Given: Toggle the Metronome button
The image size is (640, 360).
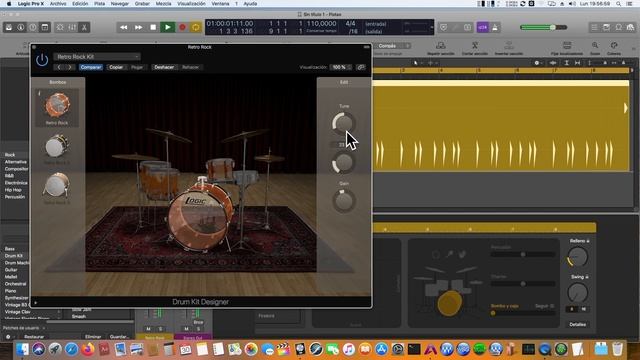Looking at the screenshot, I should (495, 27).
